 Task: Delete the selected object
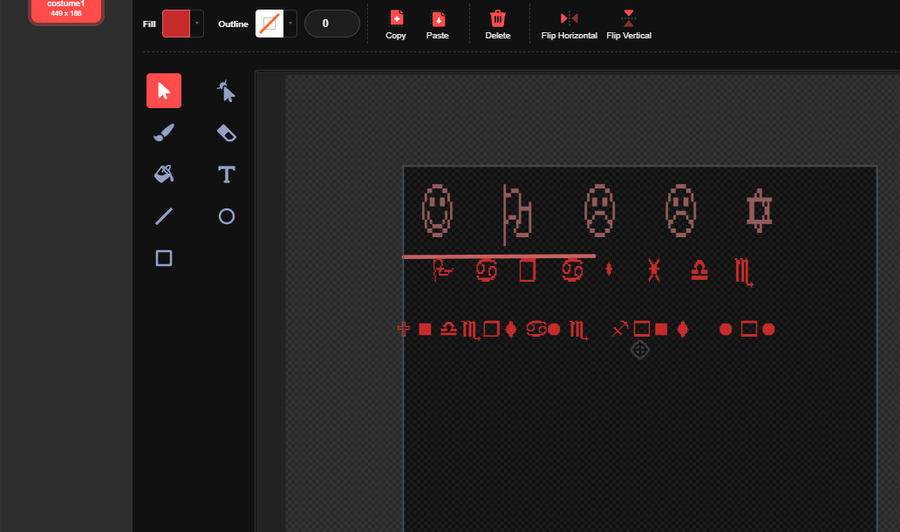click(498, 25)
